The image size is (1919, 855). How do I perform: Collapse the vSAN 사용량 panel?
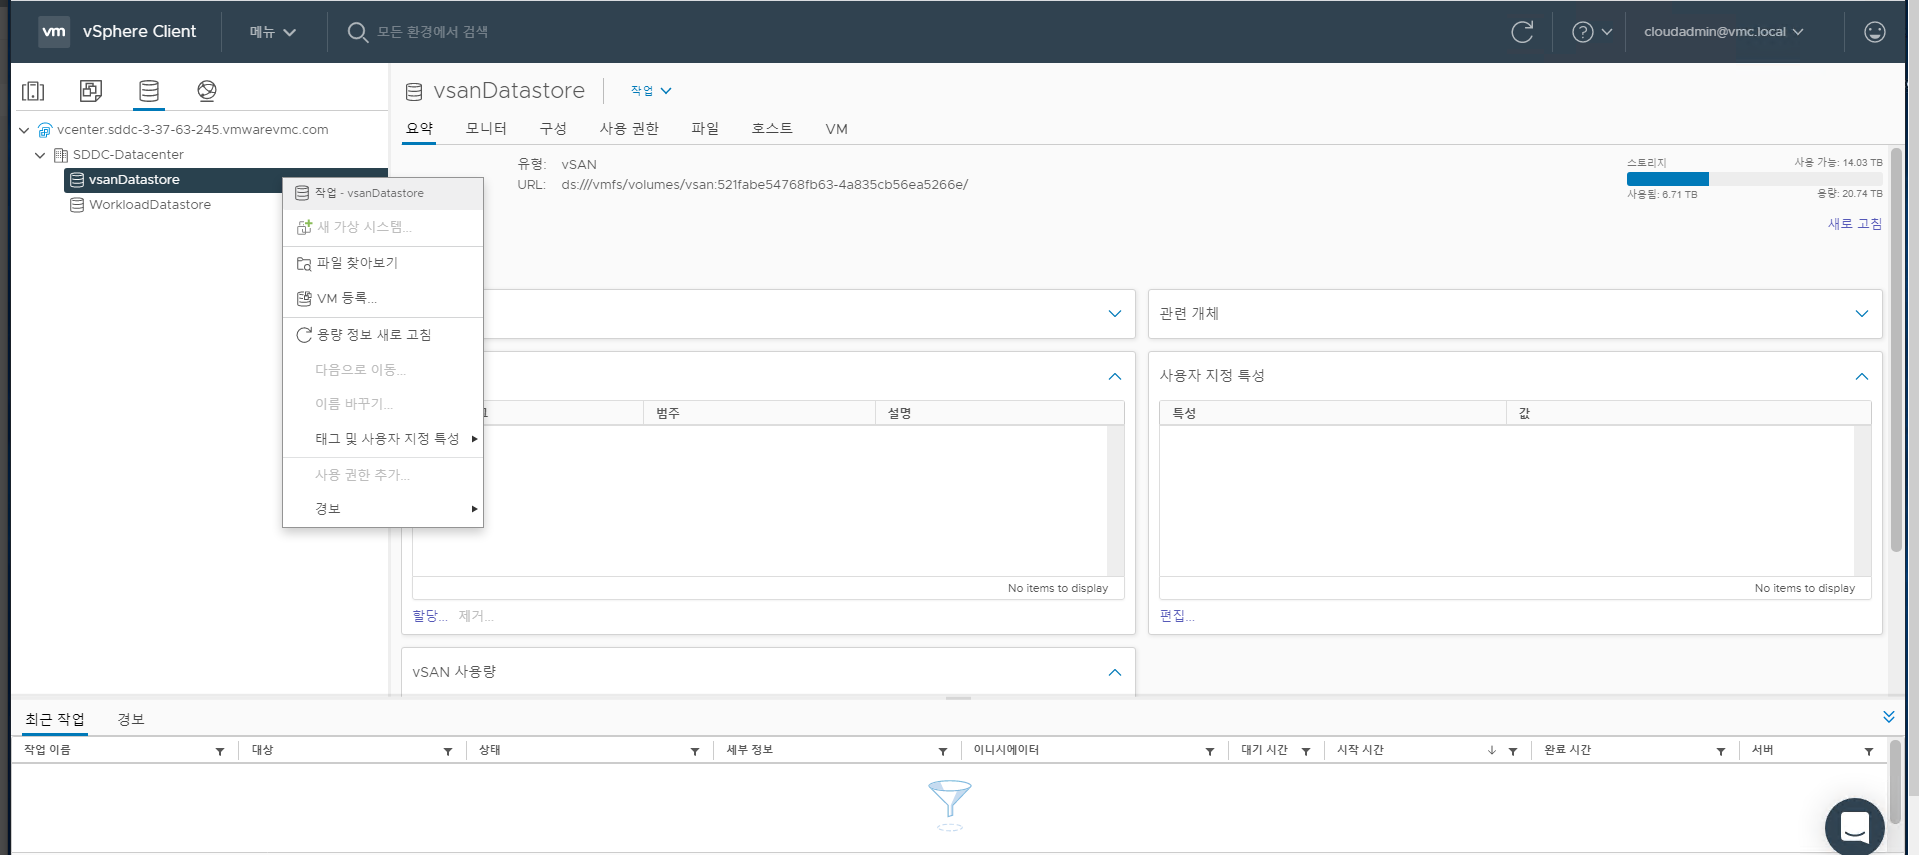[1115, 673]
